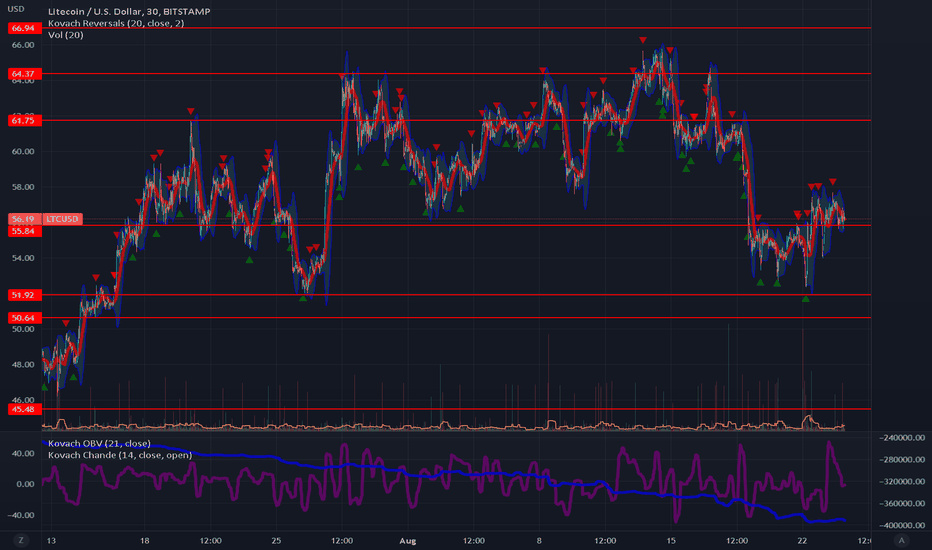Click the Z button on the time axis
This screenshot has height=550, width=932.
pos(21,540)
